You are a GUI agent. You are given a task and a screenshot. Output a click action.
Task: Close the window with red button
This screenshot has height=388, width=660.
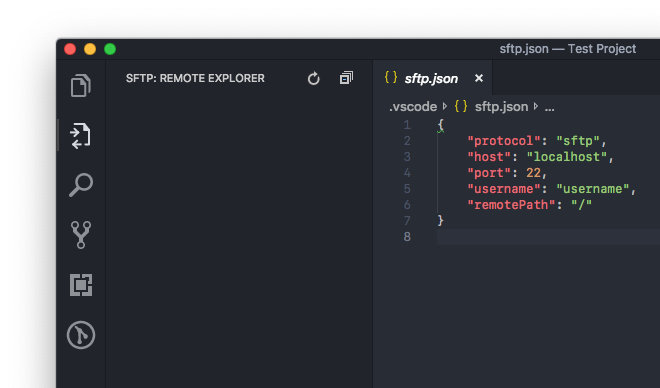point(70,49)
